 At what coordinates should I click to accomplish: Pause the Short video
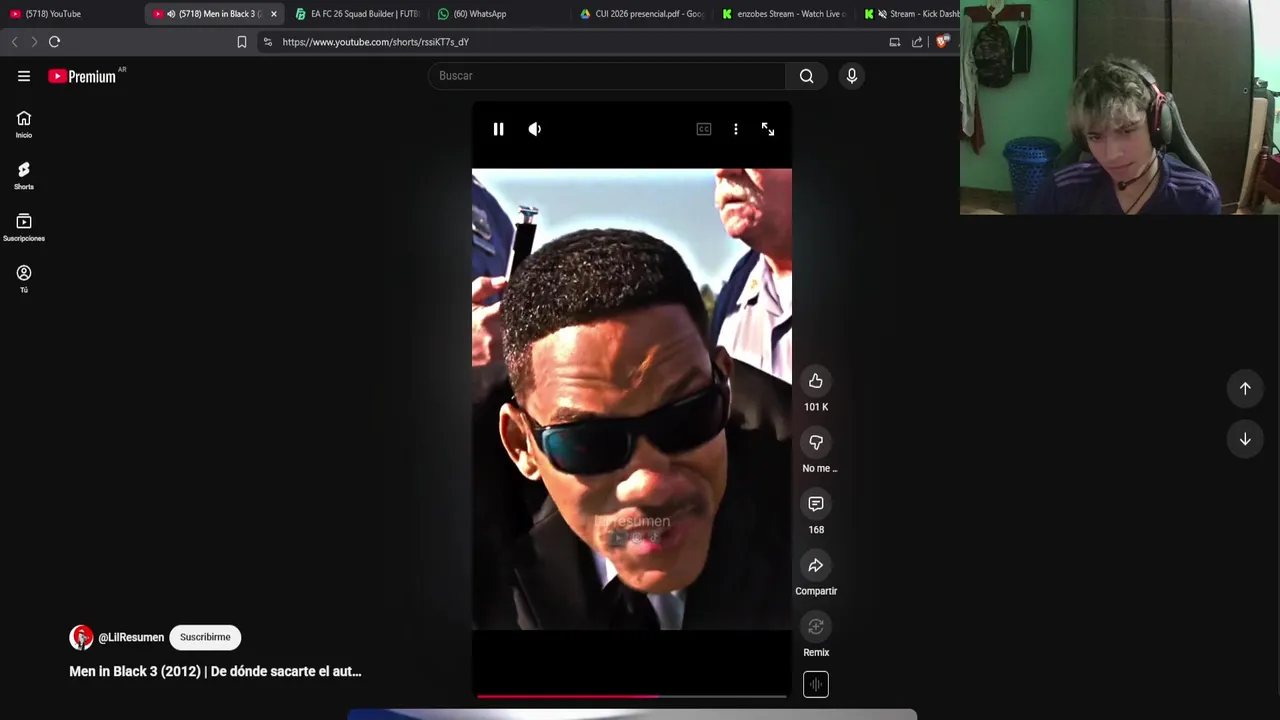499,129
